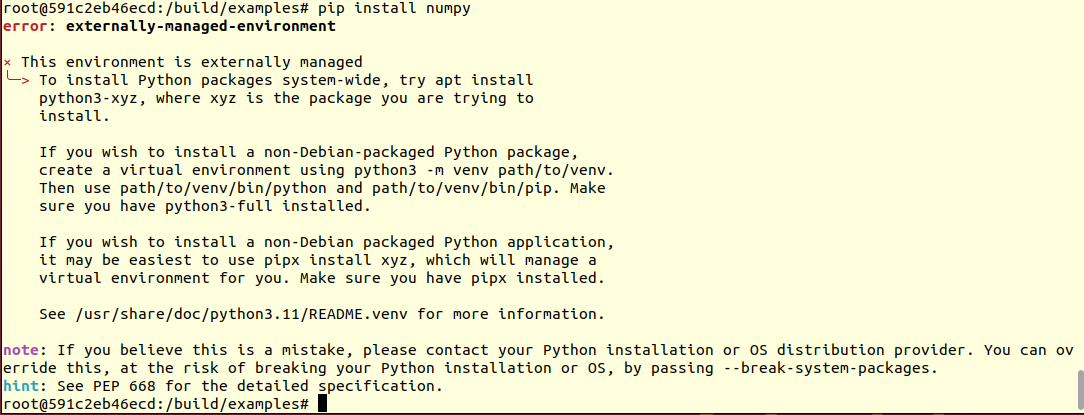
Task: Click the red × symbol before 'This environment'
Action: point(8,63)
